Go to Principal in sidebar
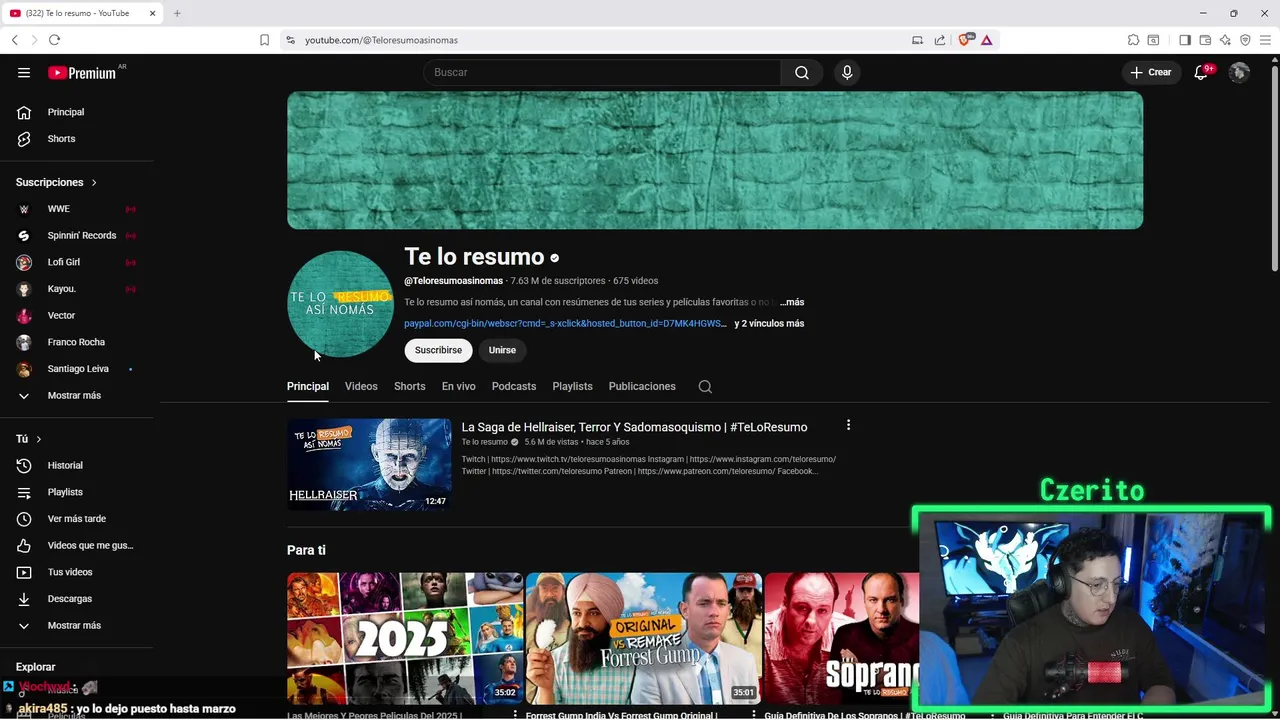Image resolution: width=1280 pixels, height=720 pixels. [77, 112]
